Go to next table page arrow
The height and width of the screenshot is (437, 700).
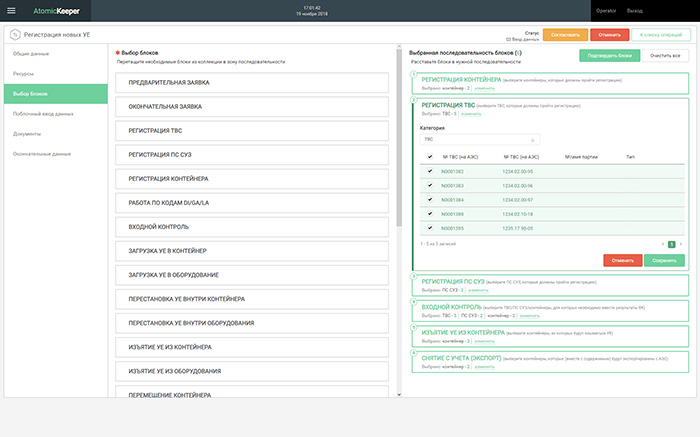click(683, 243)
